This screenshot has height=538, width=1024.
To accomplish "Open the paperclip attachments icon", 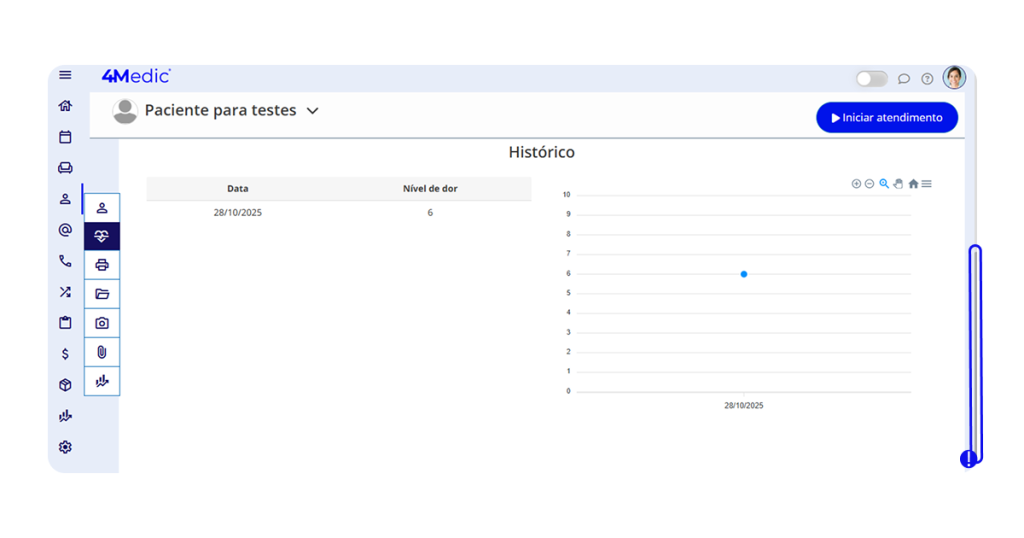I will [102, 352].
